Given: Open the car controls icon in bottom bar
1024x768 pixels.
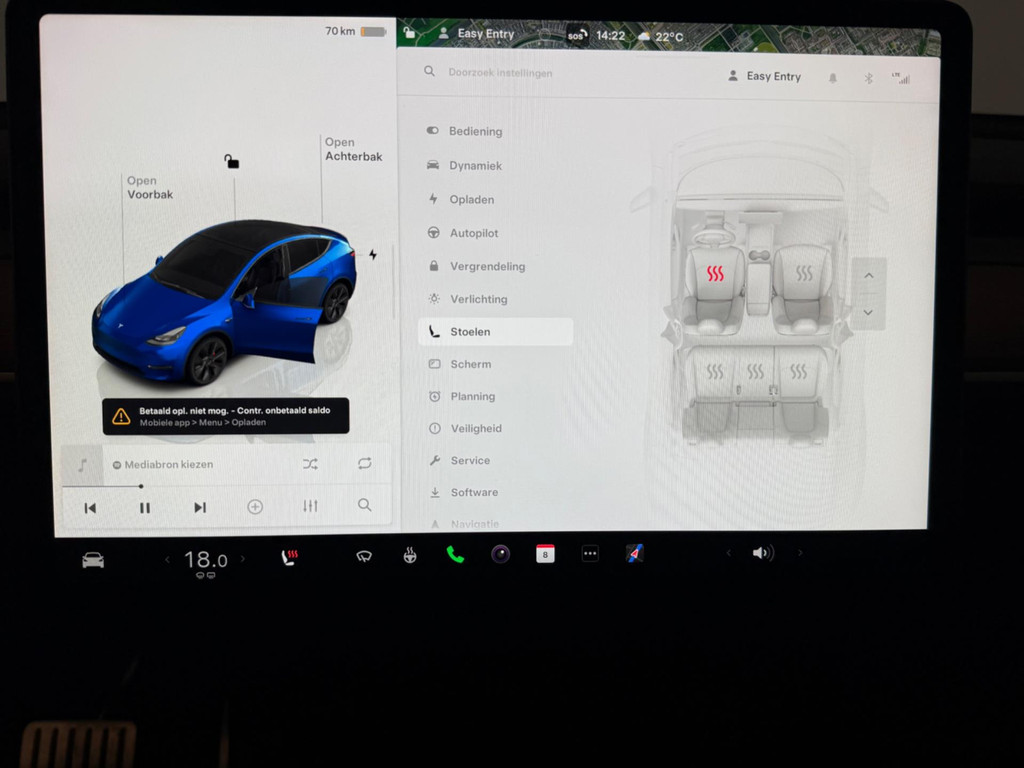Looking at the screenshot, I should click(x=93, y=560).
